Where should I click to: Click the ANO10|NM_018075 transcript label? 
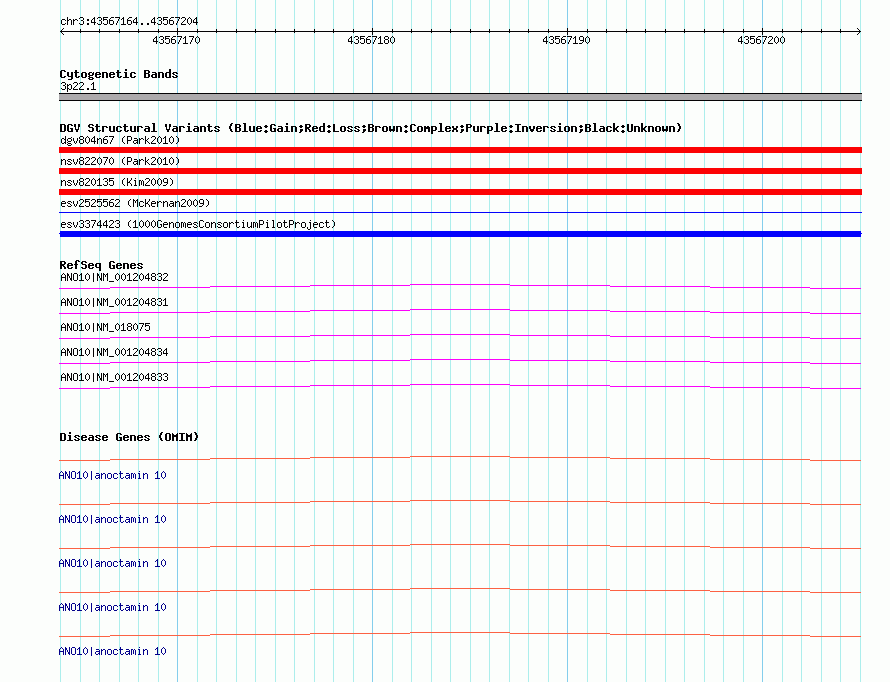point(105,327)
